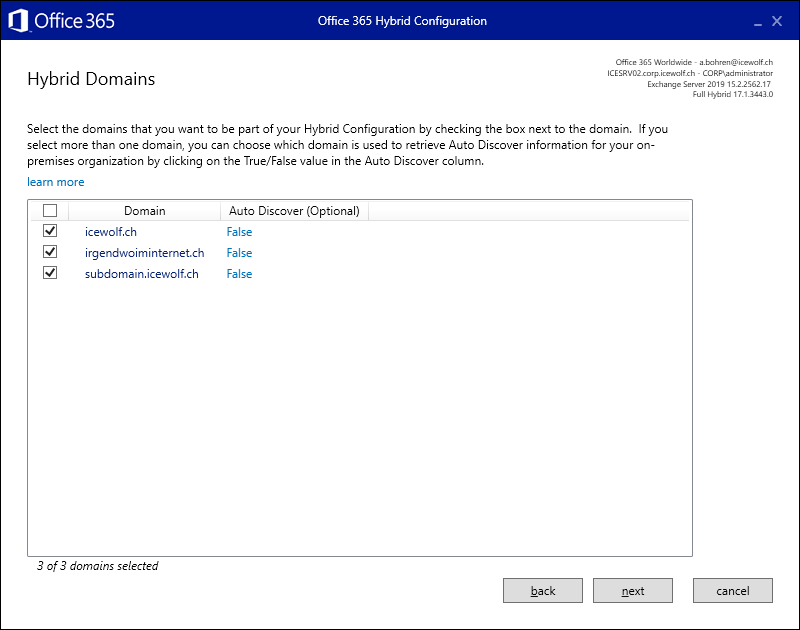Viewport: 800px width, 630px height.
Task: Go to previous step with back button
Action: pos(543,591)
